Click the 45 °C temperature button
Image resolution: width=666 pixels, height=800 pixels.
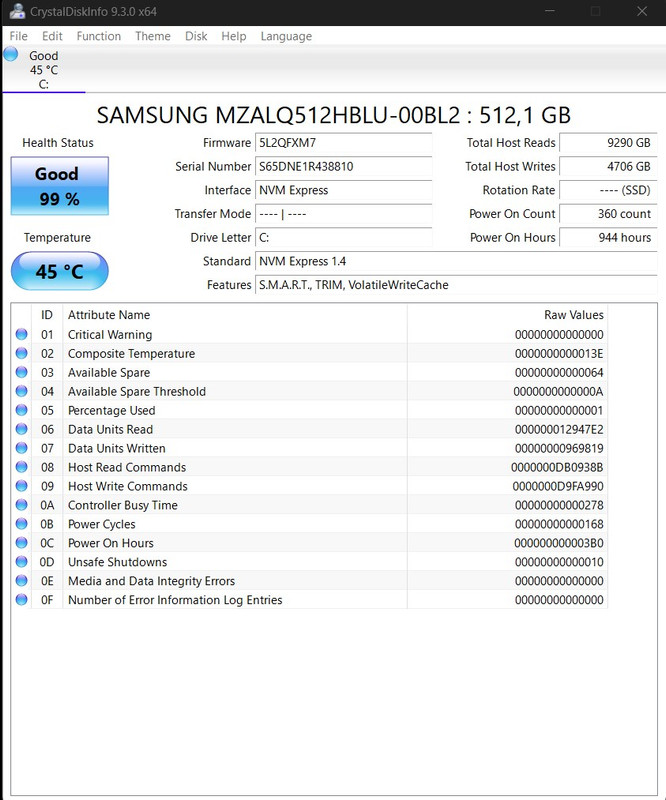coord(60,271)
